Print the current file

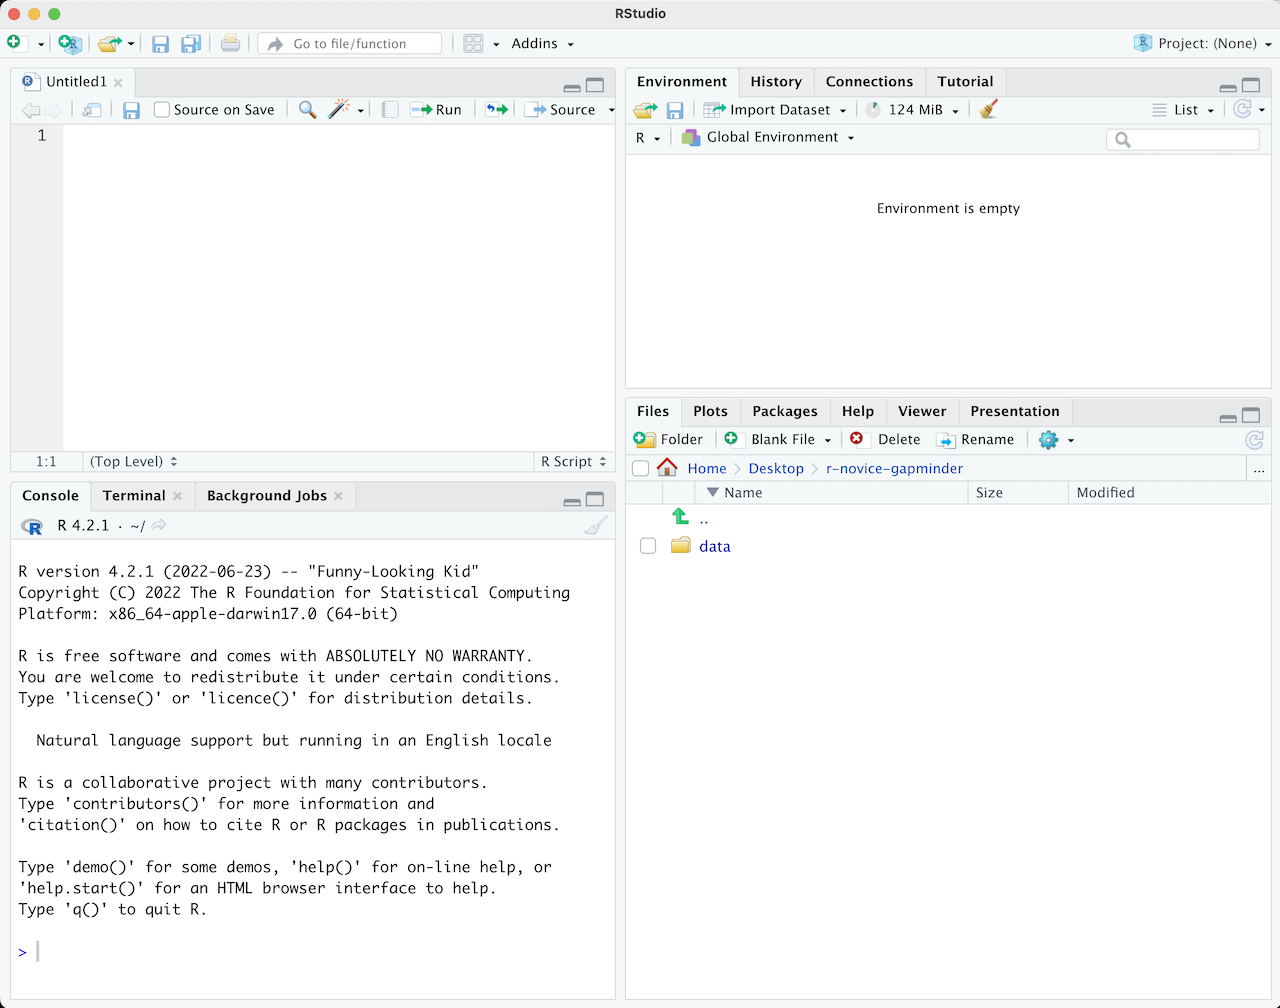pos(230,43)
